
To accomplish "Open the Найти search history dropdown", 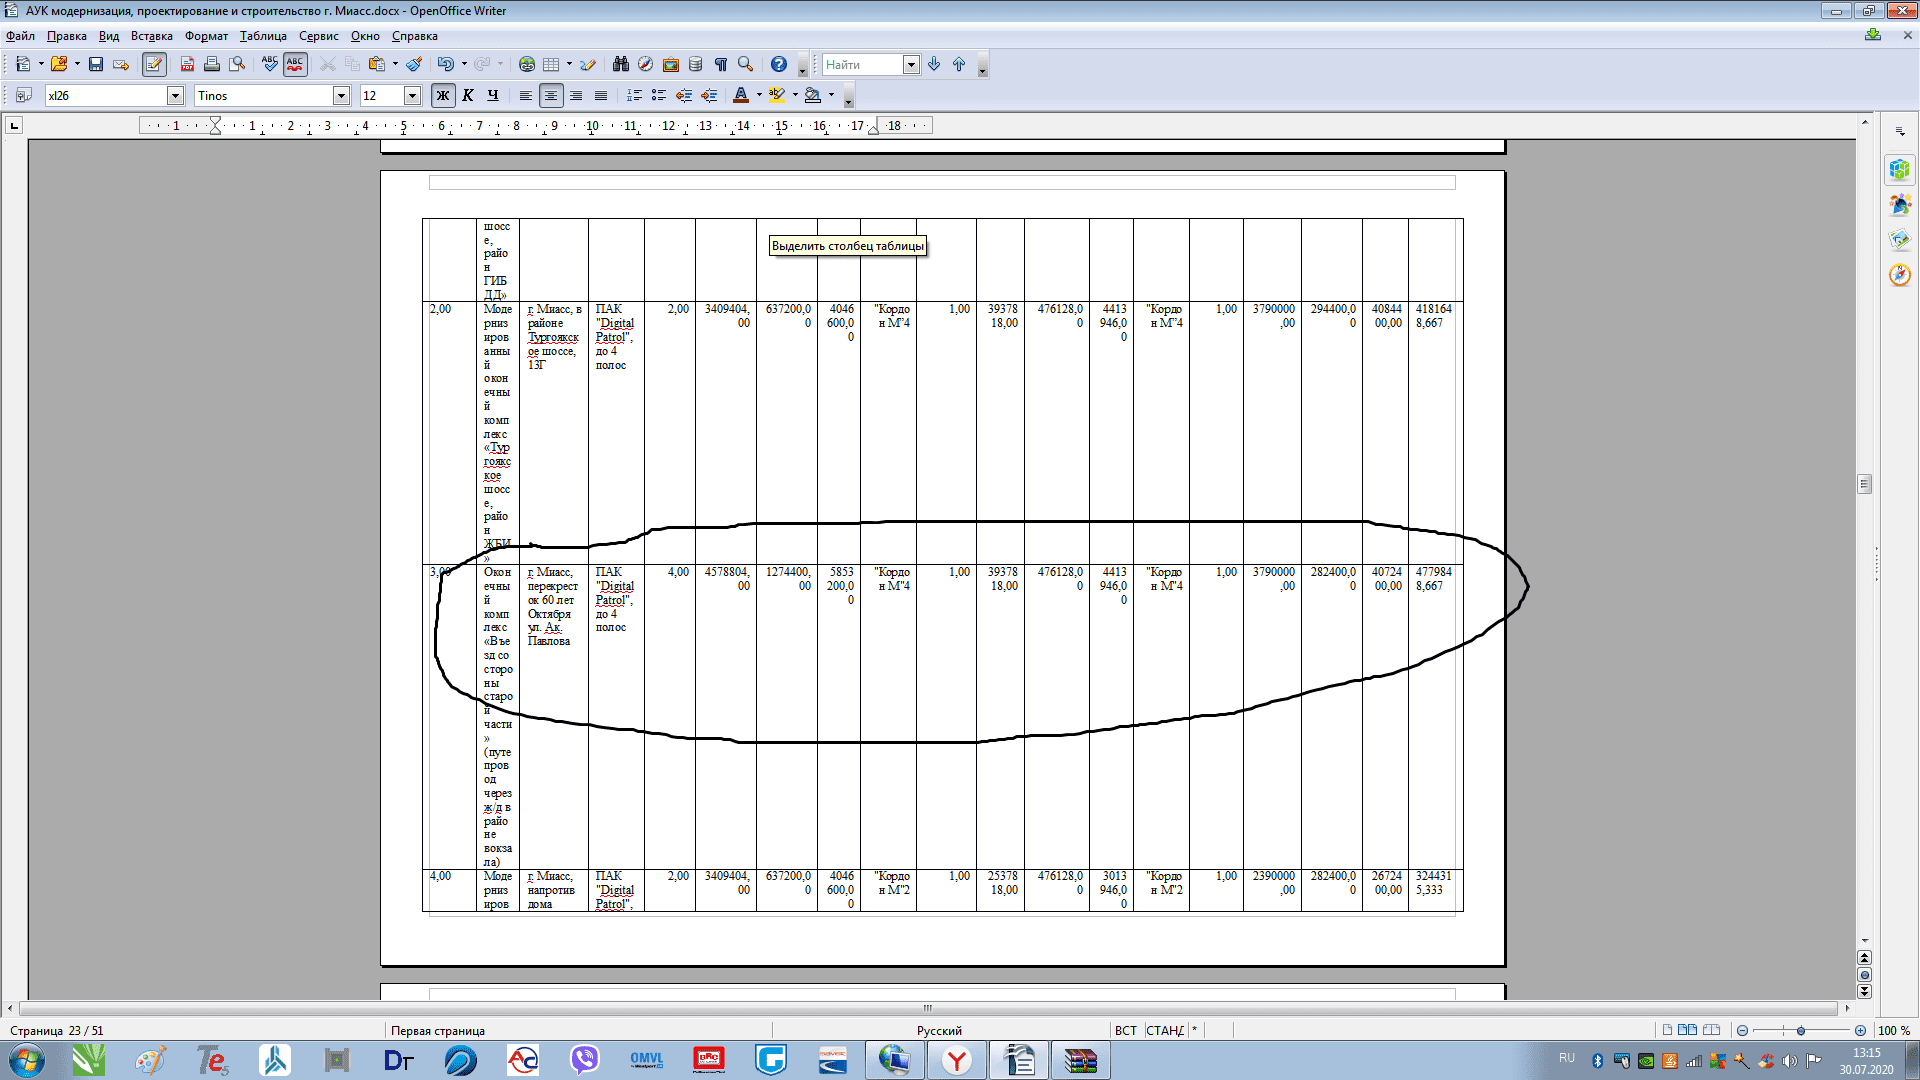I will click(911, 64).
